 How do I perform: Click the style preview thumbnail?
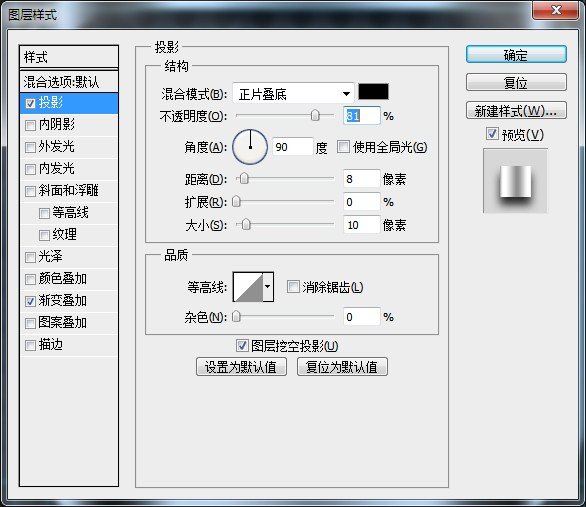[515, 181]
